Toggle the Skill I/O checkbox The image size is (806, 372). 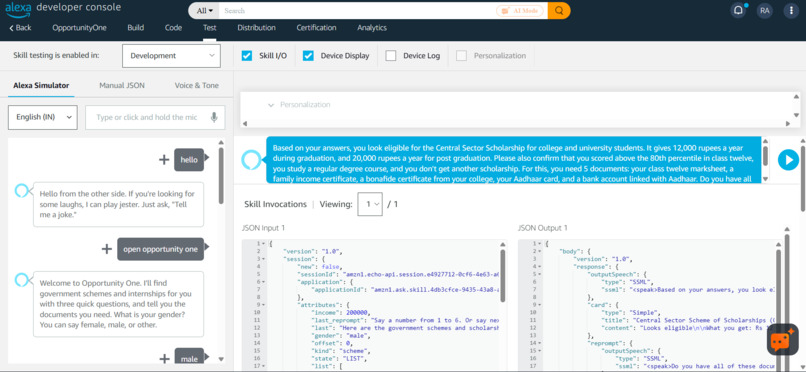point(247,55)
